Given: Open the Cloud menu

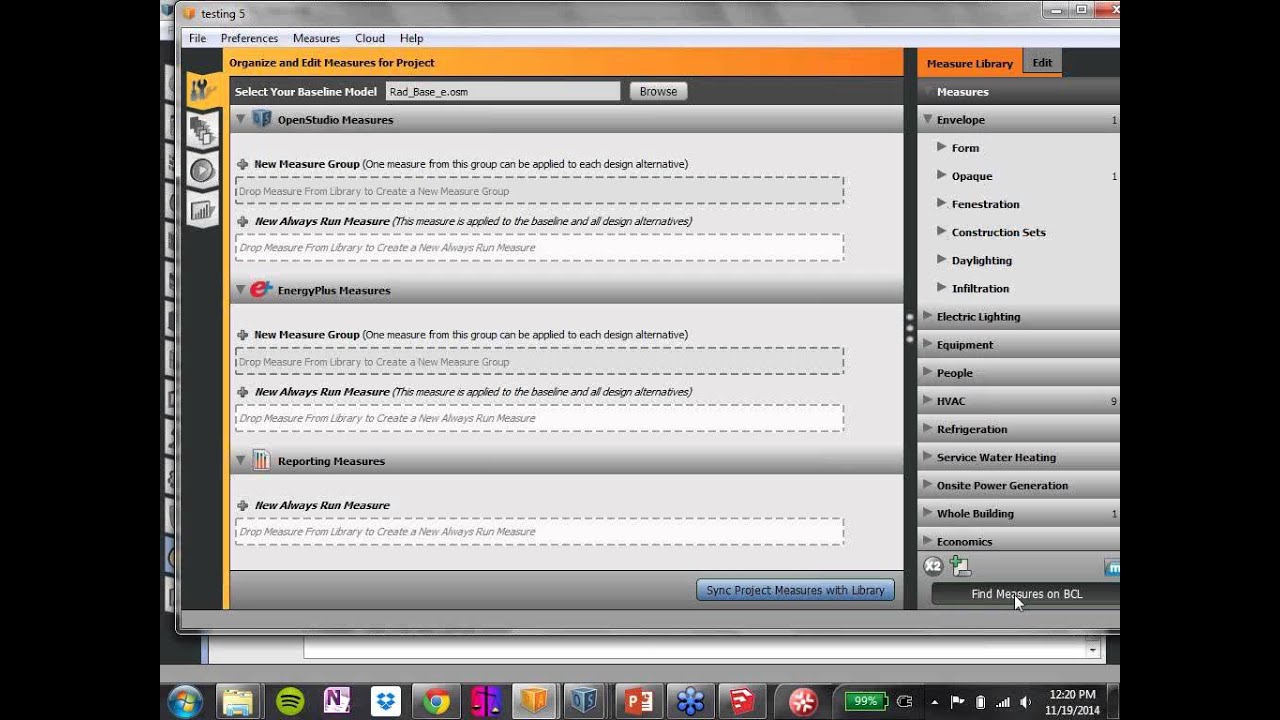Looking at the screenshot, I should tap(370, 38).
